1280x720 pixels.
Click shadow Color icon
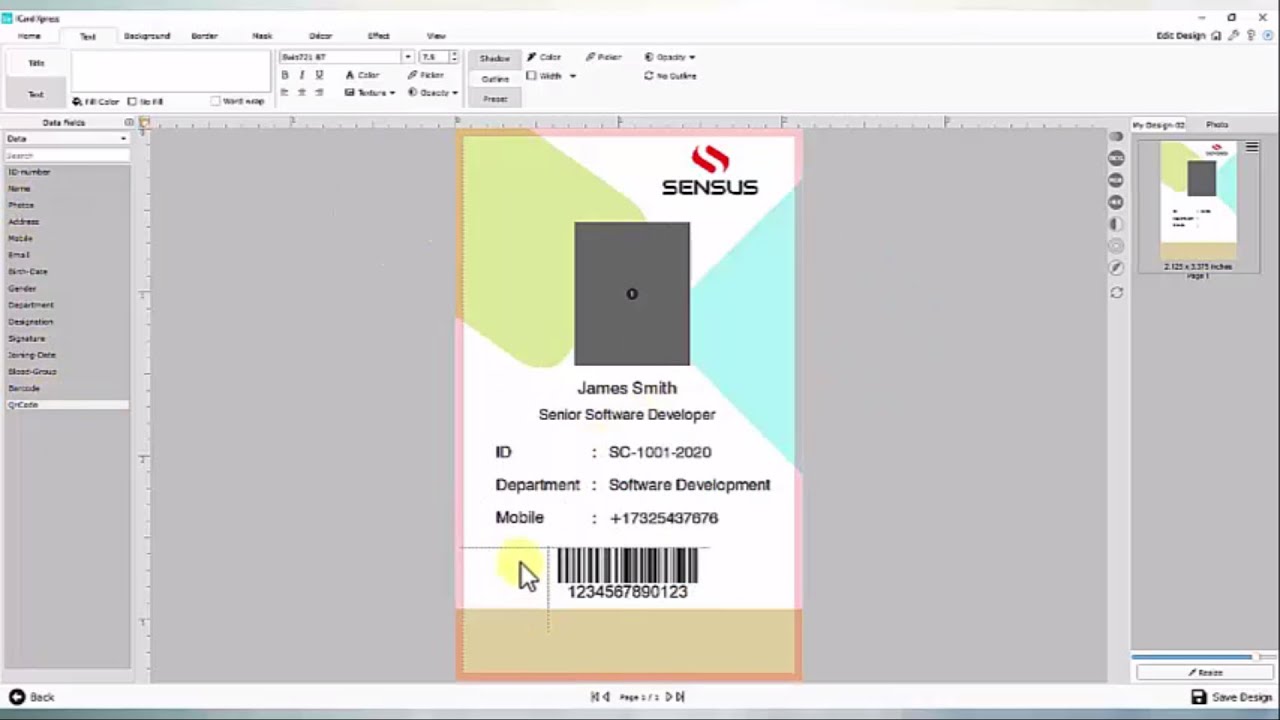[x=533, y=57]
